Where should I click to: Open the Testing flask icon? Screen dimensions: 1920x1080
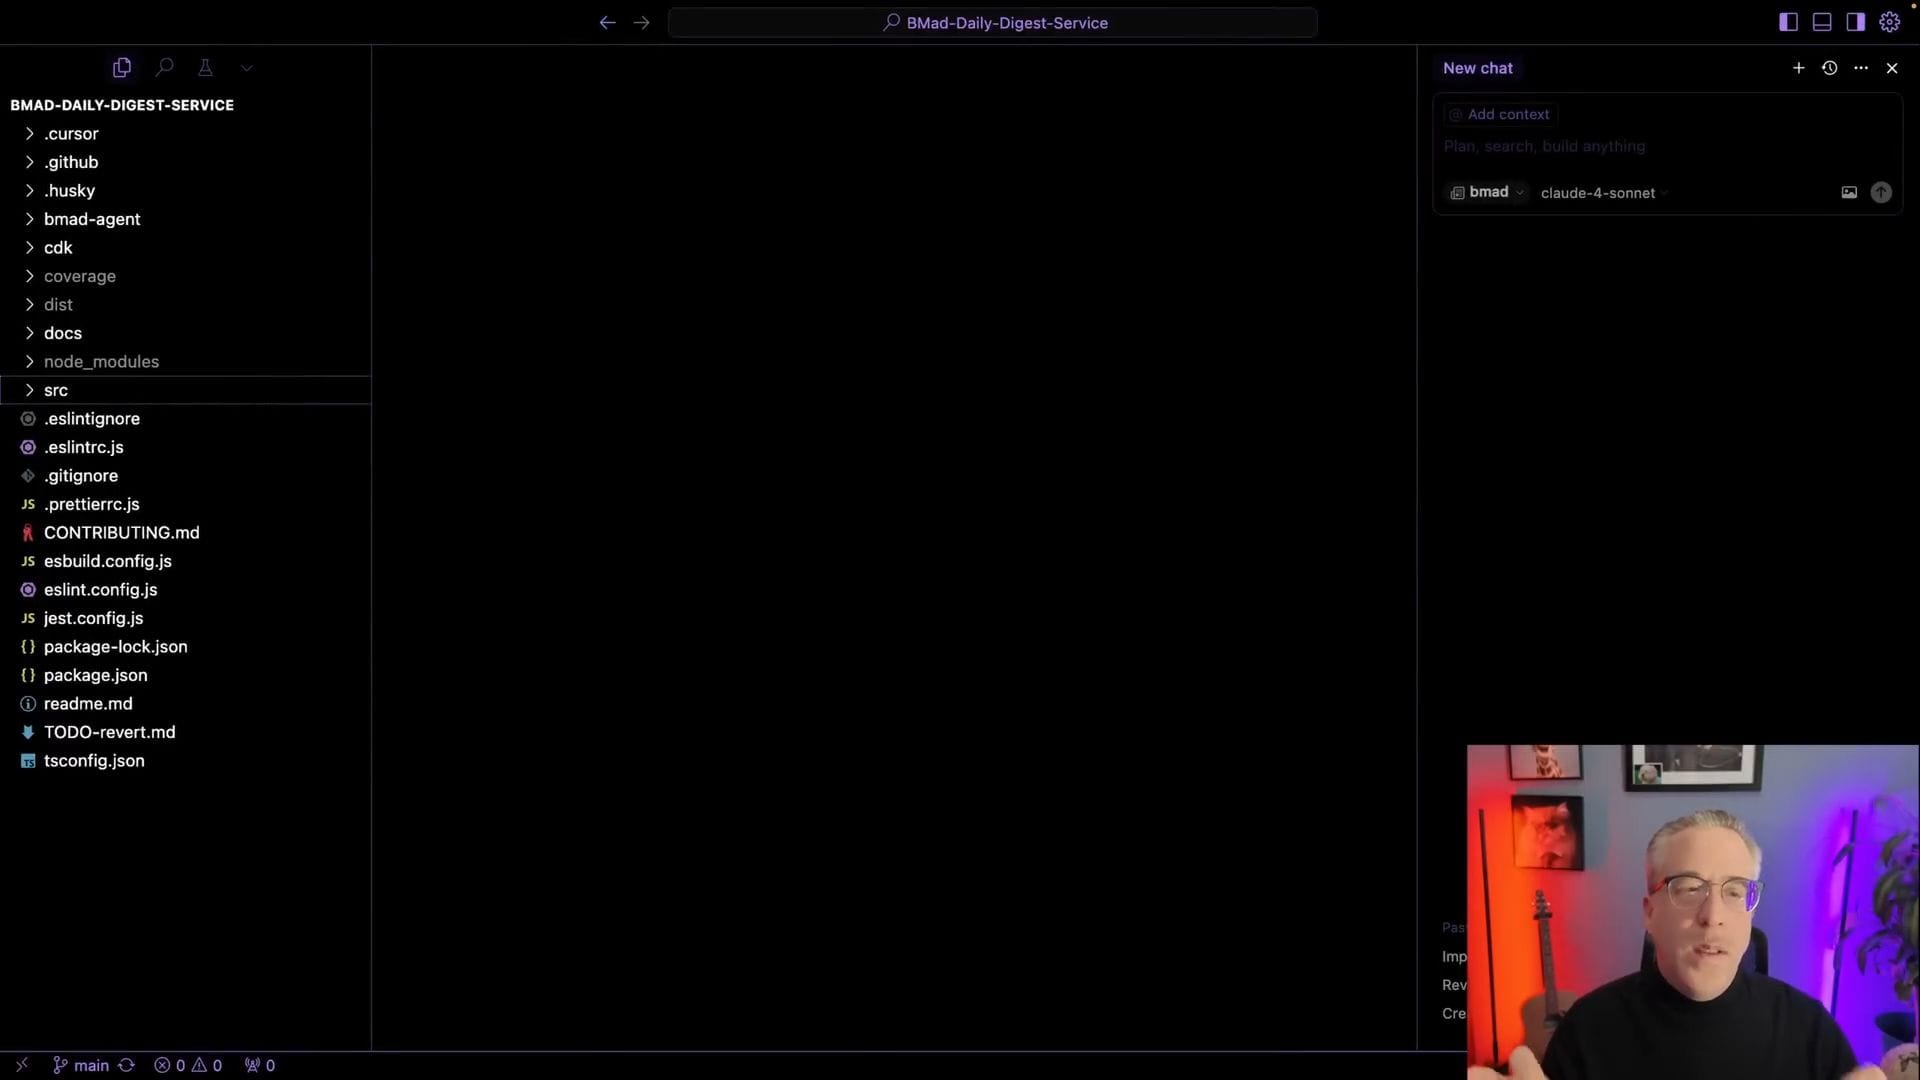(x=205, y=67)
